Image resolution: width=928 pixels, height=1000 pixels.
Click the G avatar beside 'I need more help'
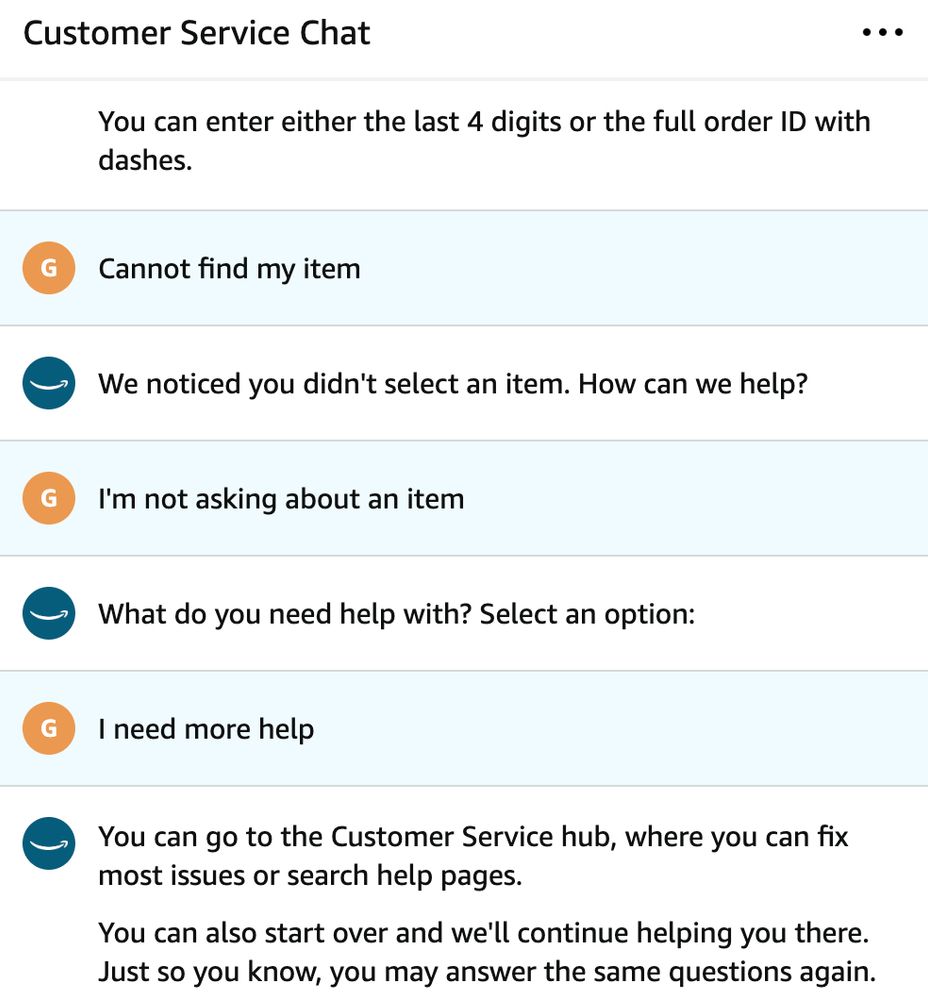[49, 728]
